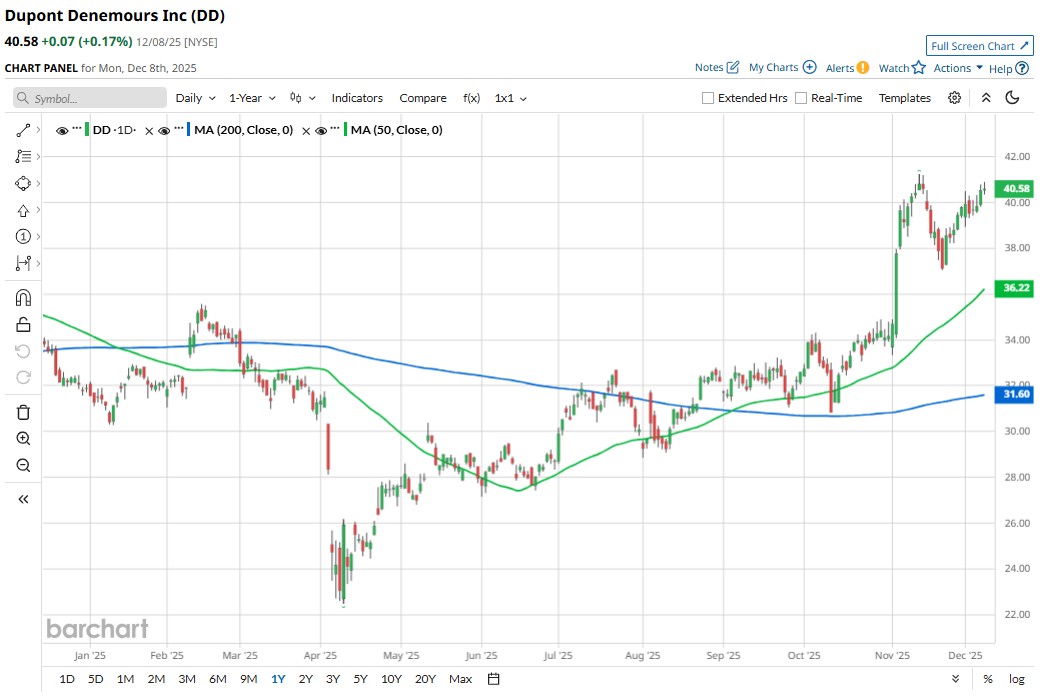Open the My Charts link
The height and width of the screenshot is (700, 1049).
point(782,68)
